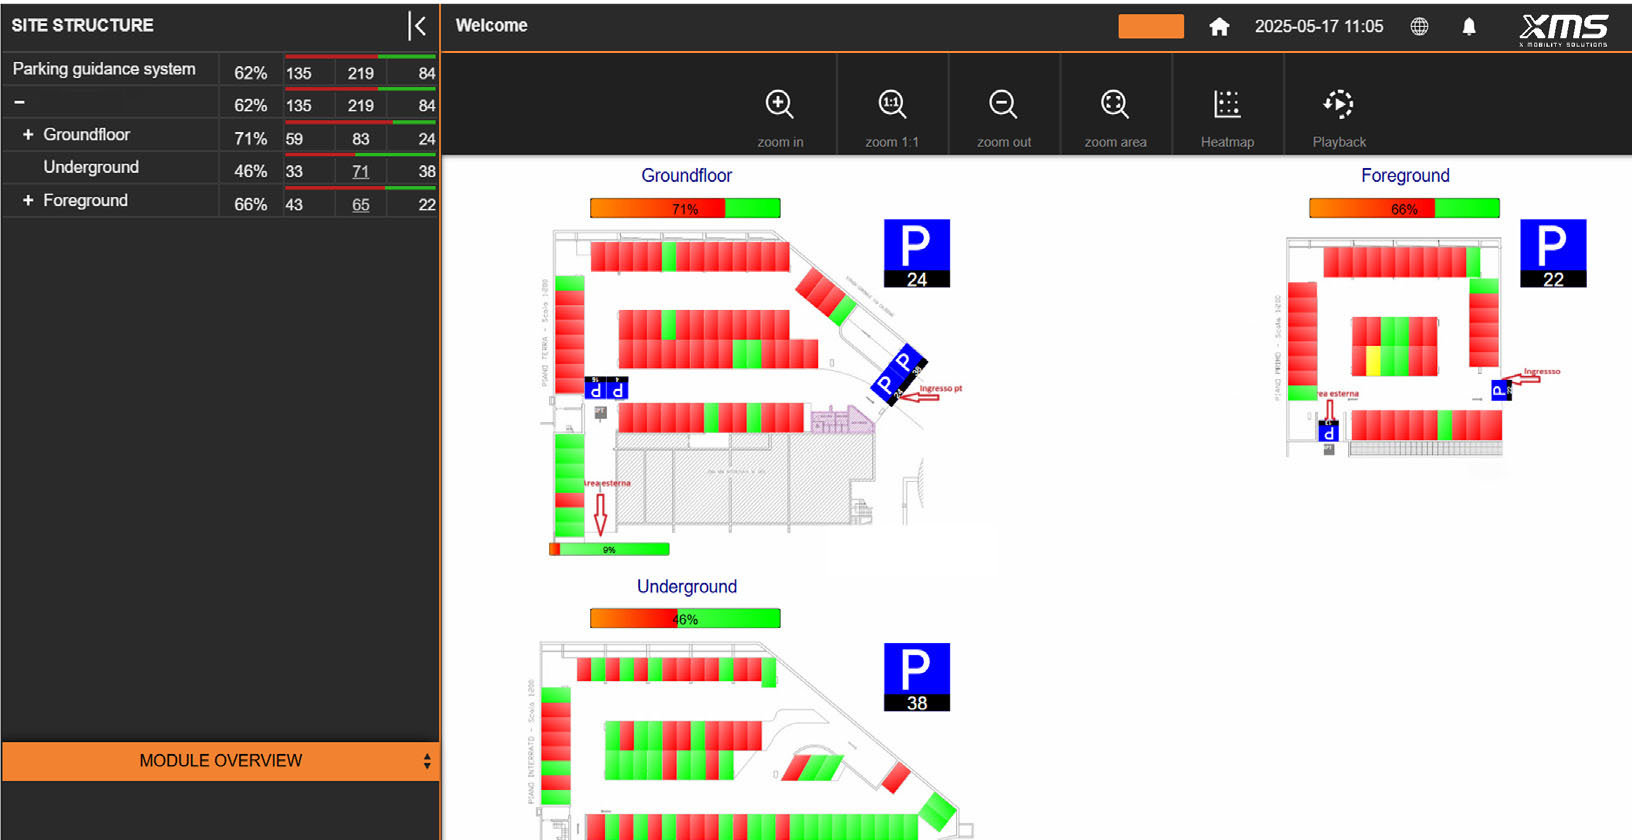Open the Module Overview dropdown
Viewport: 1632px width, 840px height.
pyautogui.click(x=221, y=761)
